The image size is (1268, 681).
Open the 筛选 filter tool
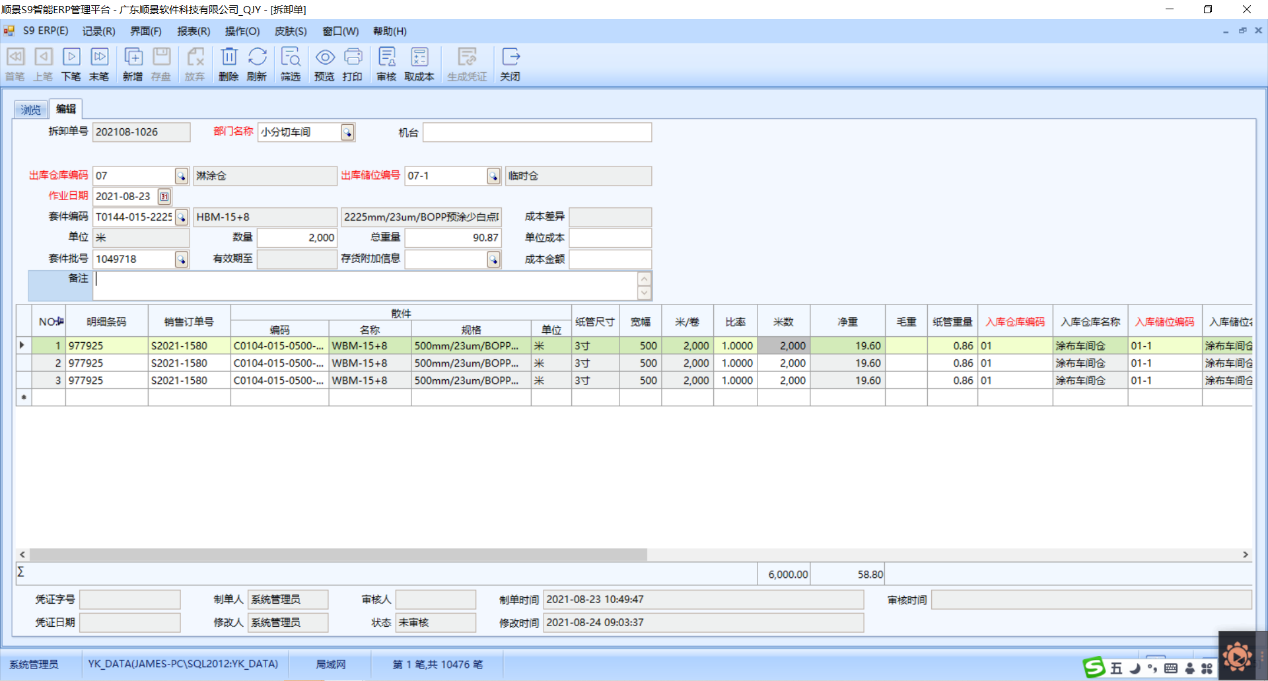pos(290,58)
